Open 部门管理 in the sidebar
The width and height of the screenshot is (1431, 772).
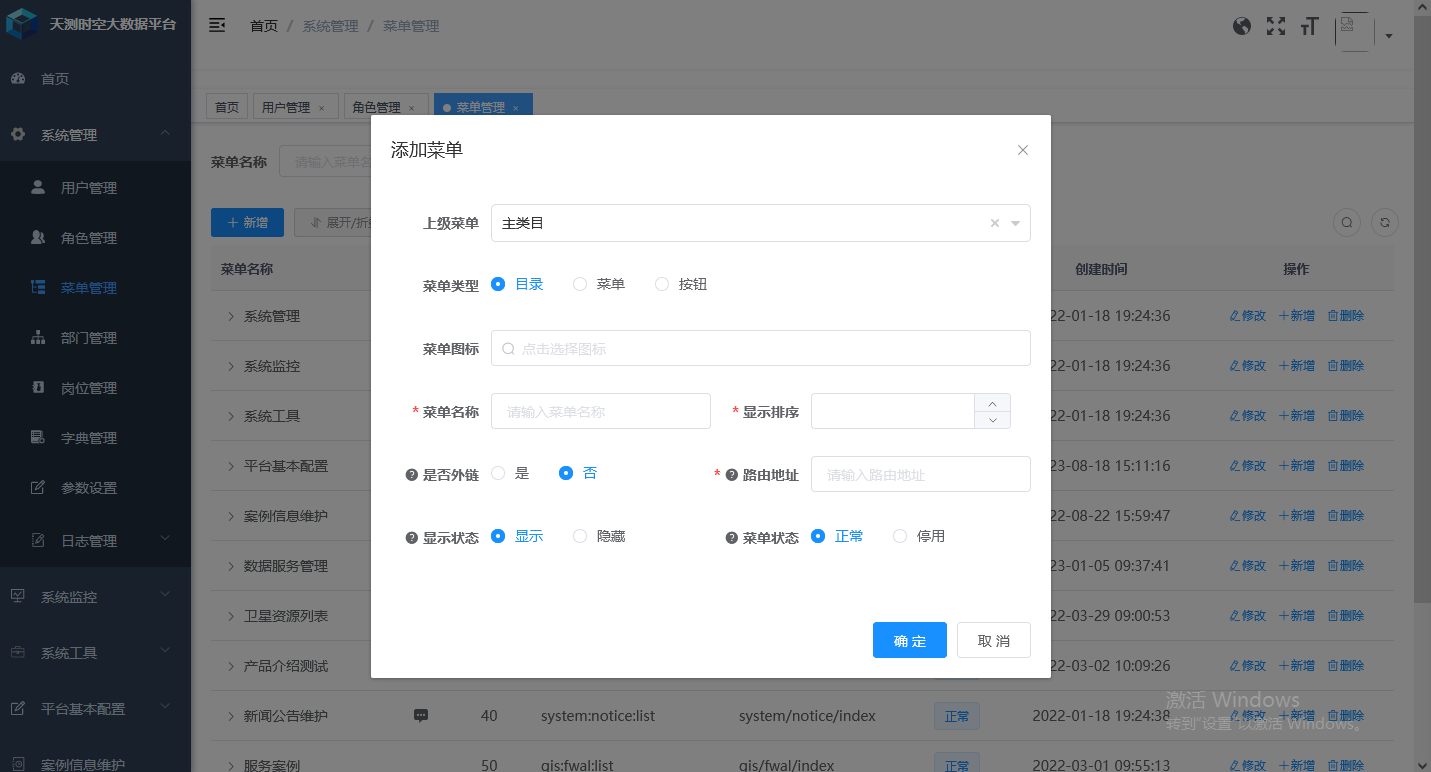click(89, 338)
